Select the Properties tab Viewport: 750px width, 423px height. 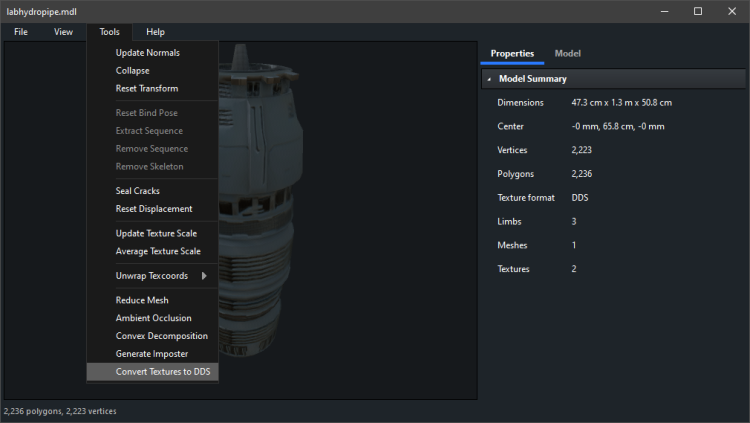point(512,53)
